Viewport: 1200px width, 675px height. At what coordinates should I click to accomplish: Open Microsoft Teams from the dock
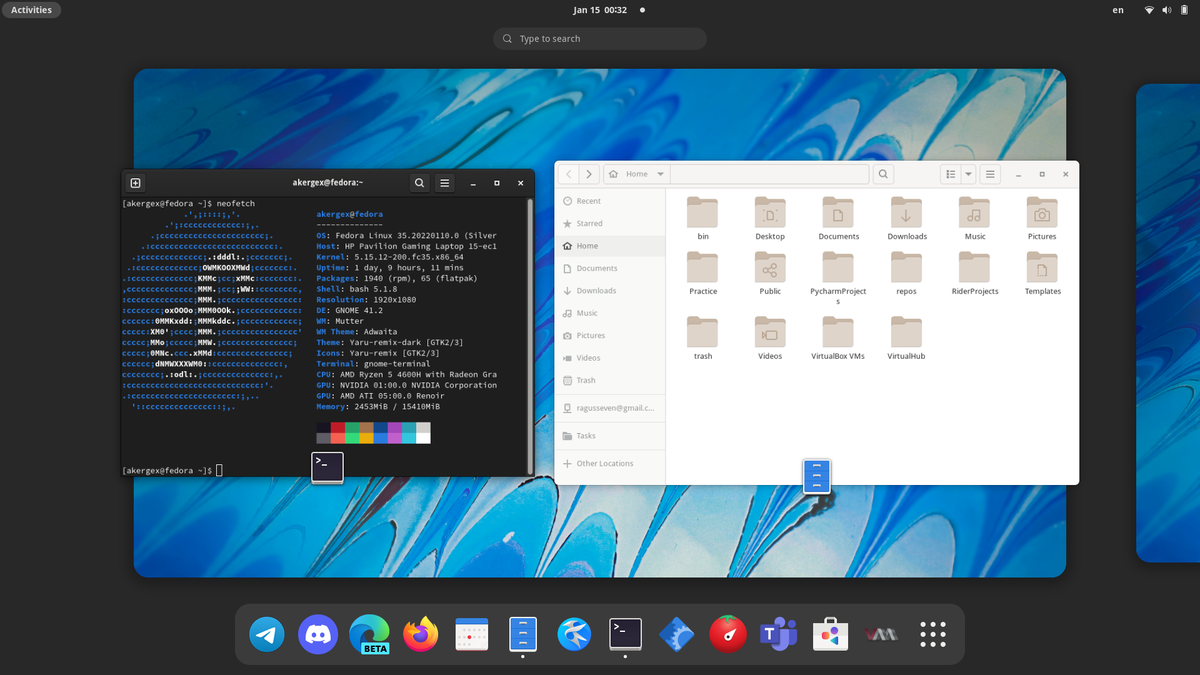tap(780, 634)
